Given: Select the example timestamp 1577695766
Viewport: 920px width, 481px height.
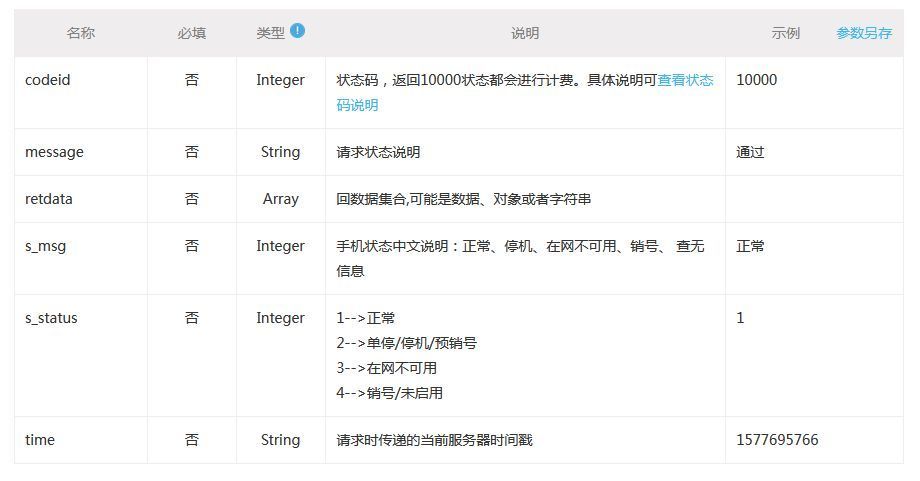Looking at the screenshot, I should pyautogui.click(x=777, y=440).
